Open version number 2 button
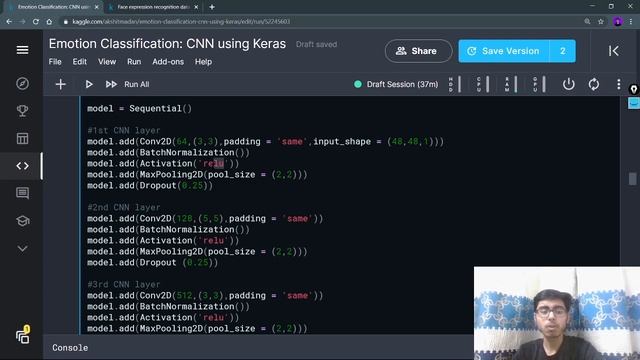640x360 pixels. click(x=563, y=51)
